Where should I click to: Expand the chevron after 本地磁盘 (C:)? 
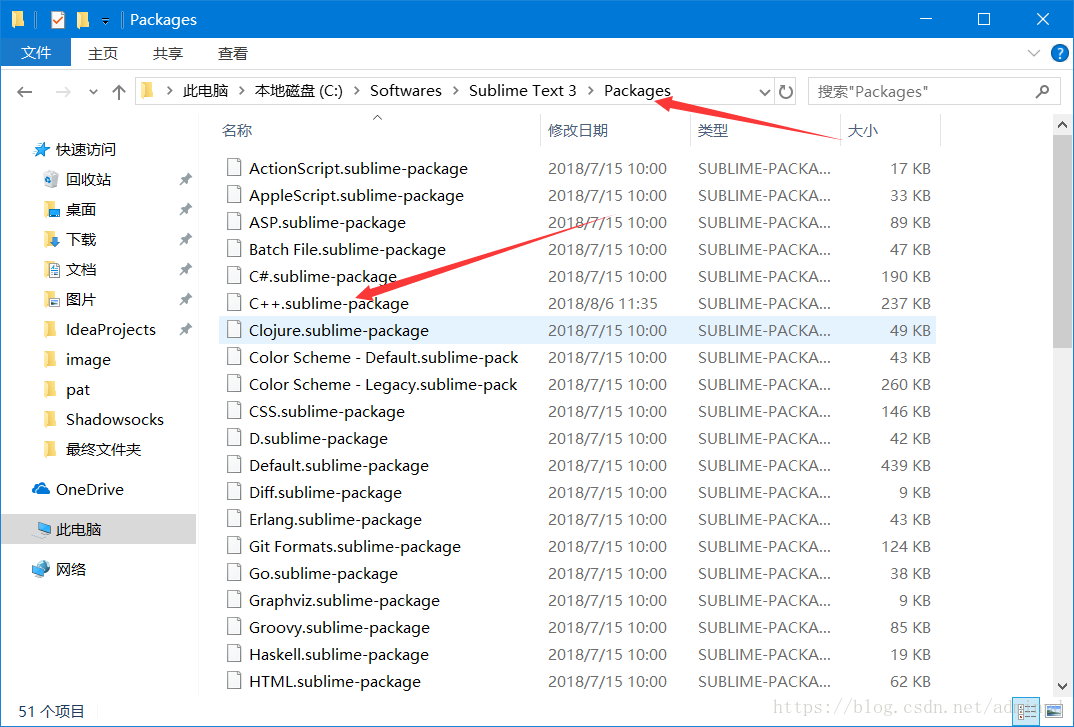(x=356, y=91)
